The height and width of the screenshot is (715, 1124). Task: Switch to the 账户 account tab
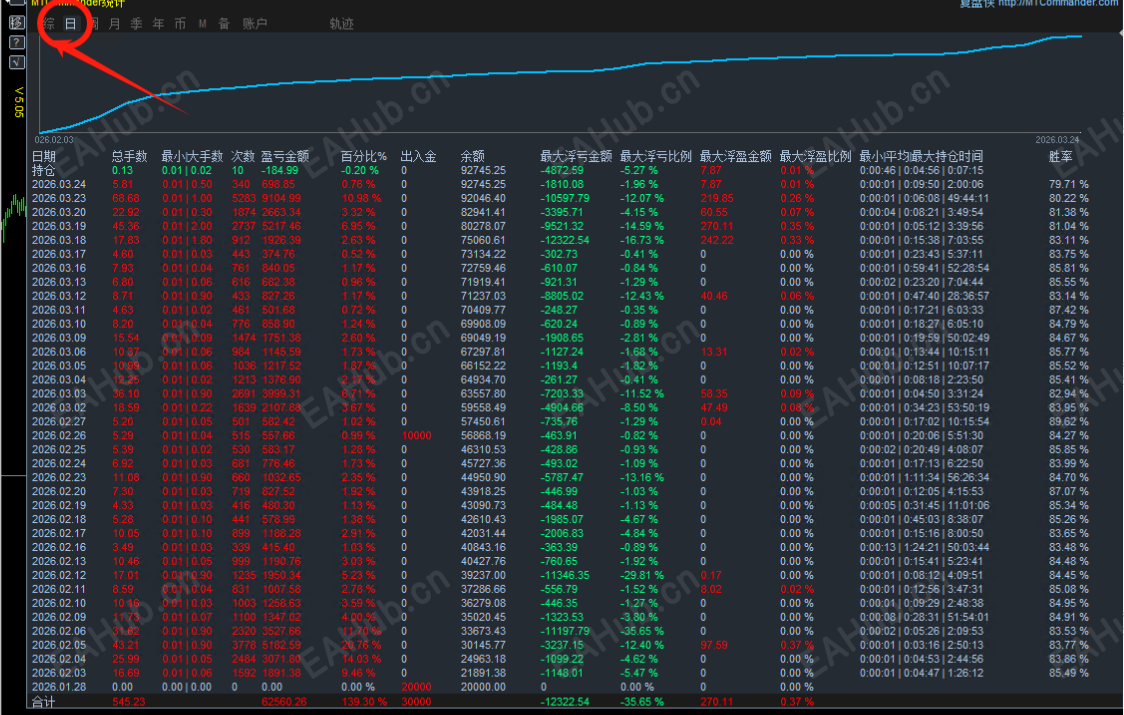254,24
